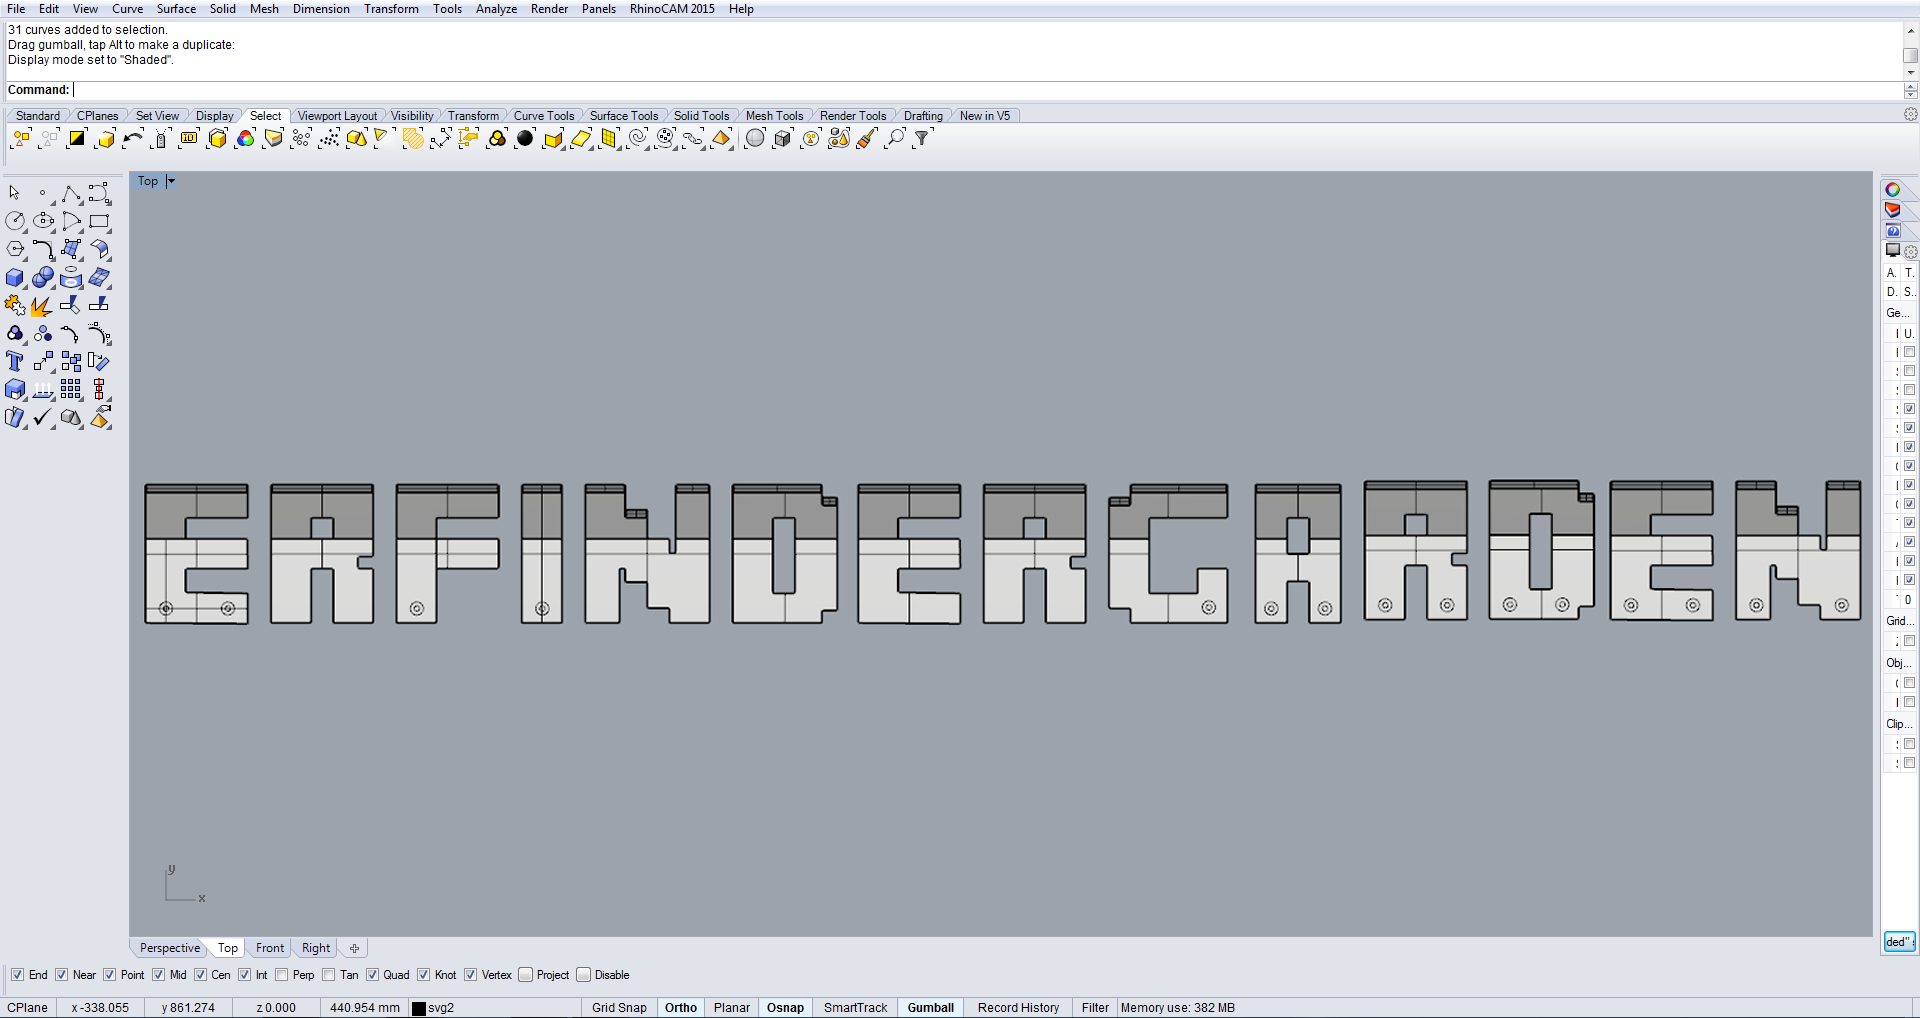This screenshot has height=1018, width=1920.
Task: Toggle the Near osnap checkbox
Action: click(x=61, y=975)
